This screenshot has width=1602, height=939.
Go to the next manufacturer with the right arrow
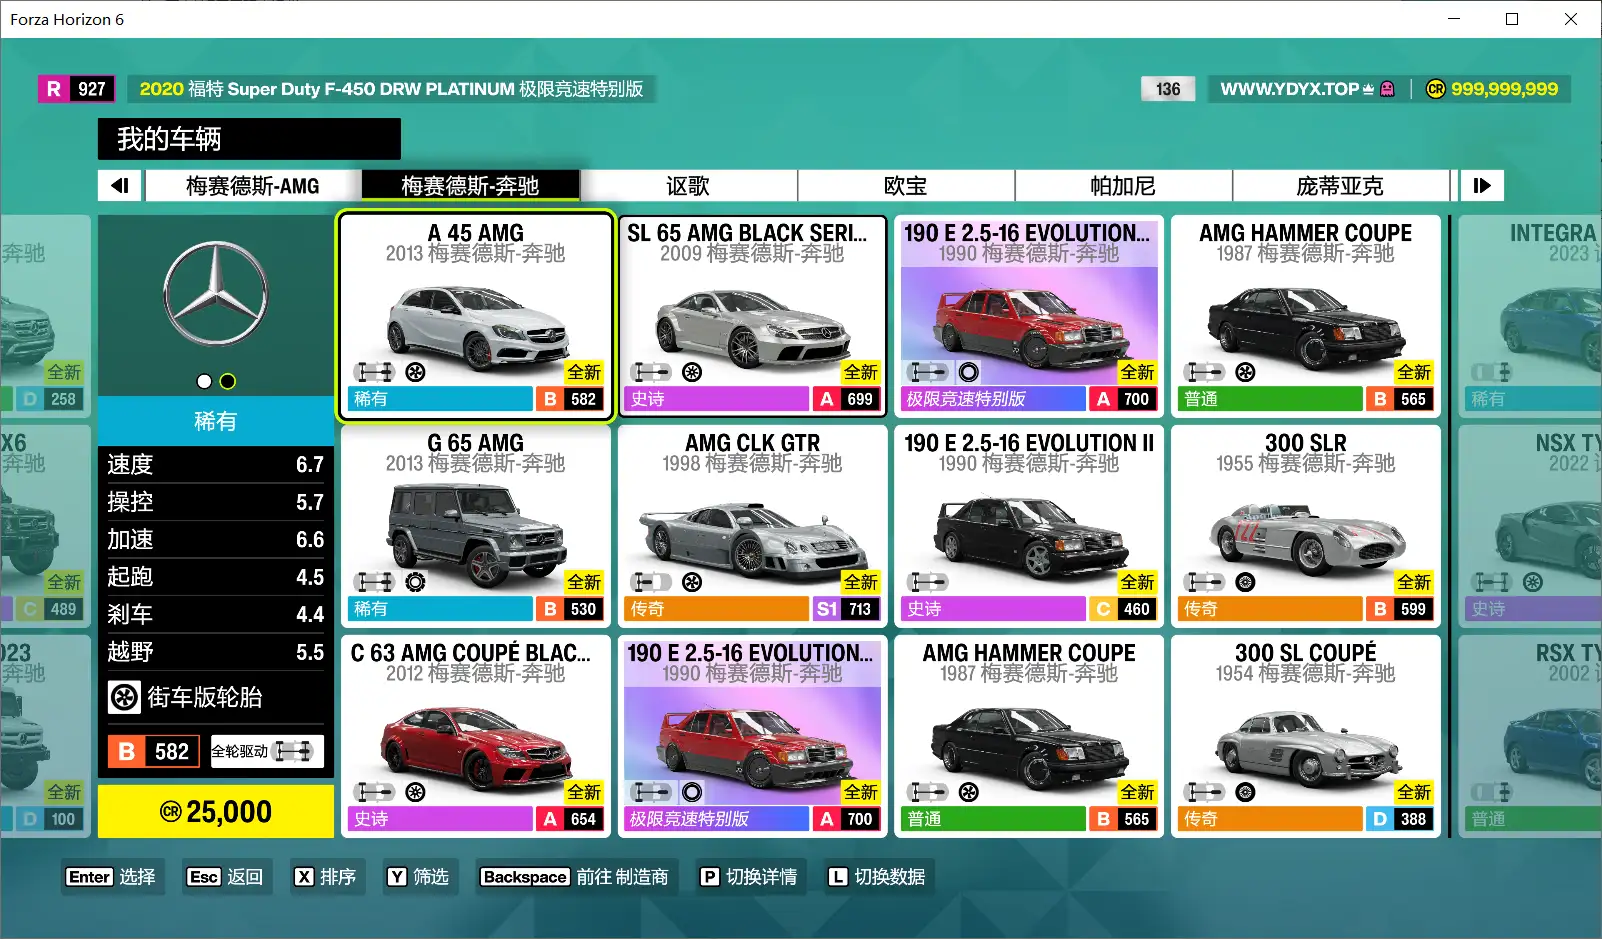tap(1482, 185)
